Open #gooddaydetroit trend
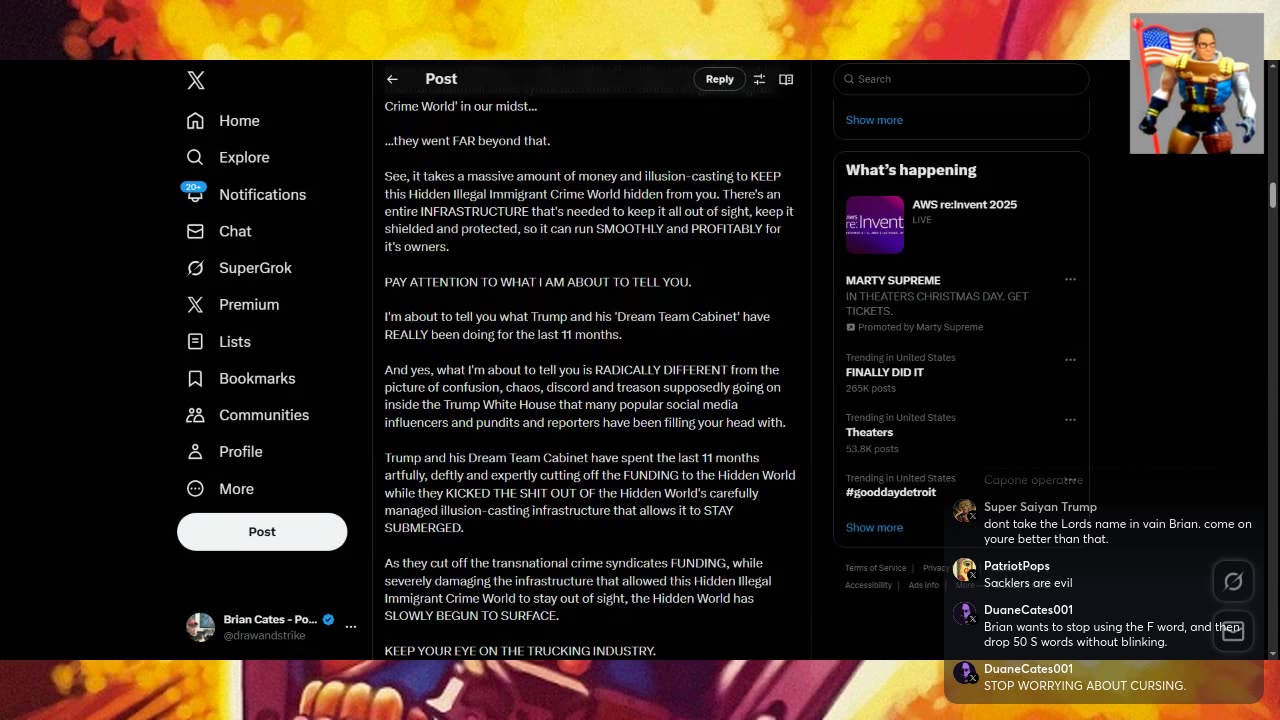Image resolution: width=1280 pixels, height=720 pixels. tap(891, 492)
